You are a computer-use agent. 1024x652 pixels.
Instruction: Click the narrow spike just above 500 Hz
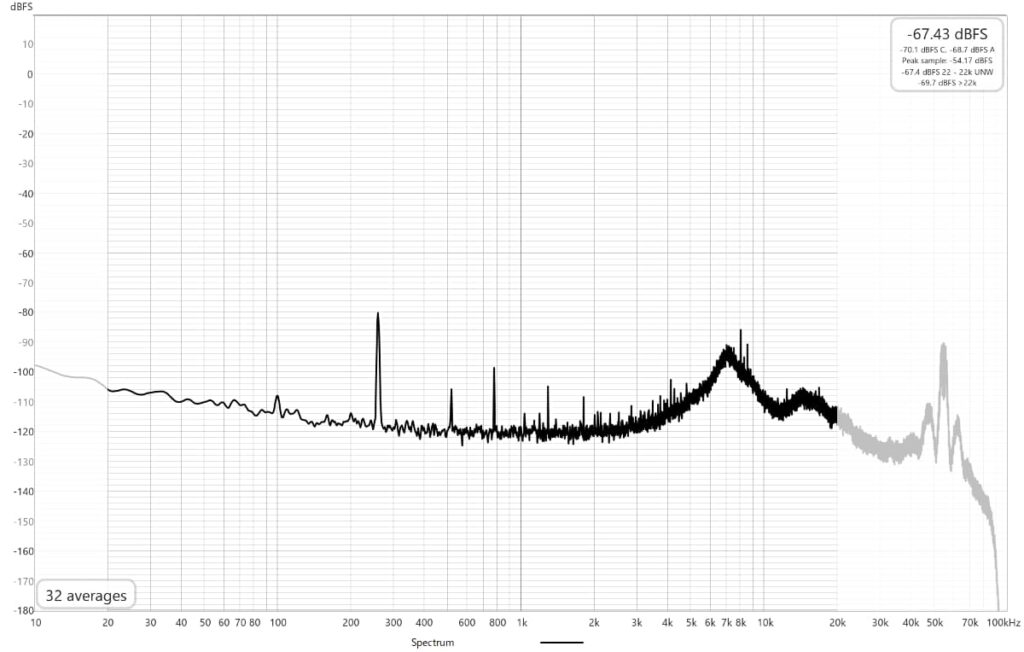pos(451,391)
